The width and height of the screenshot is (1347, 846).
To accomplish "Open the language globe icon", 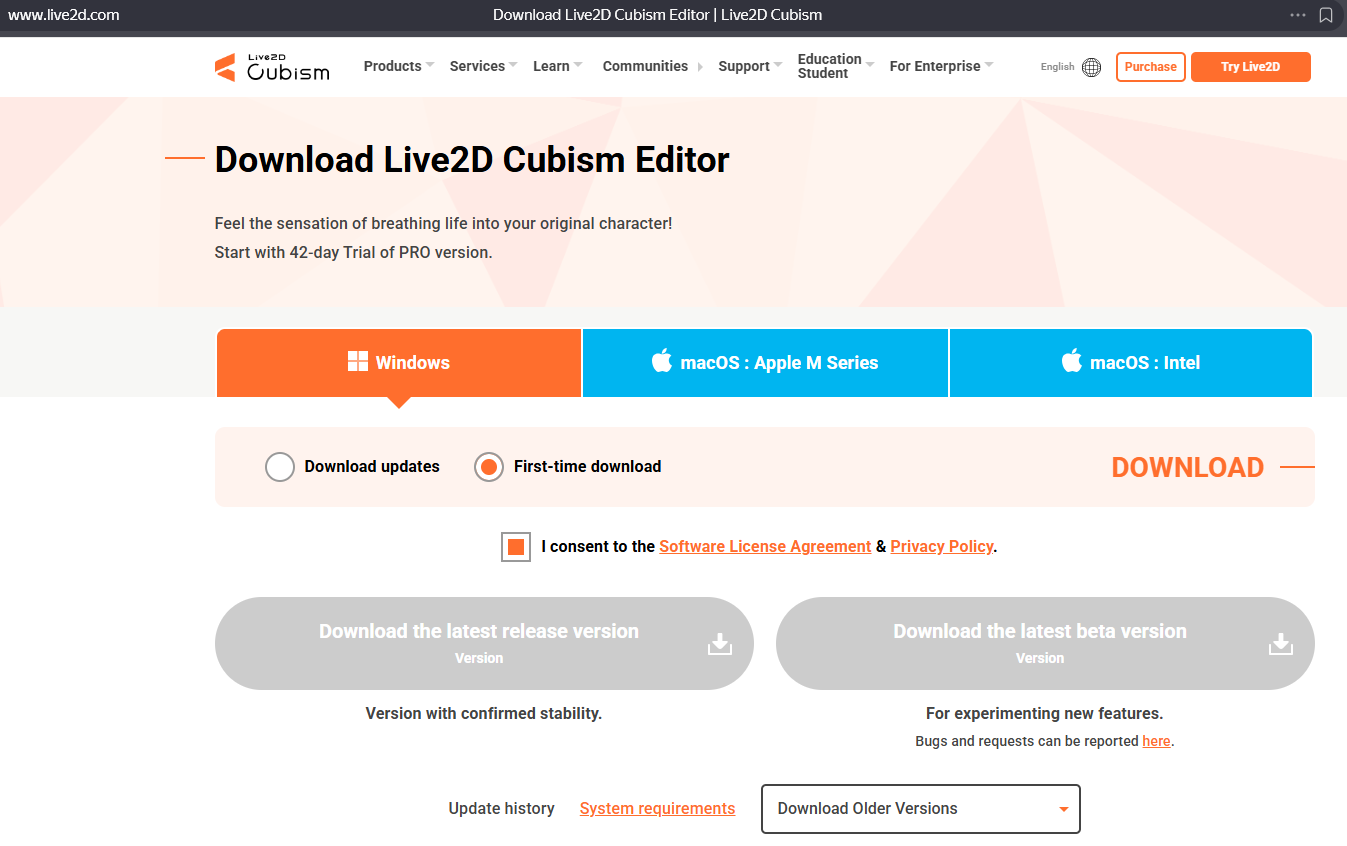I will click(1092, 67).
